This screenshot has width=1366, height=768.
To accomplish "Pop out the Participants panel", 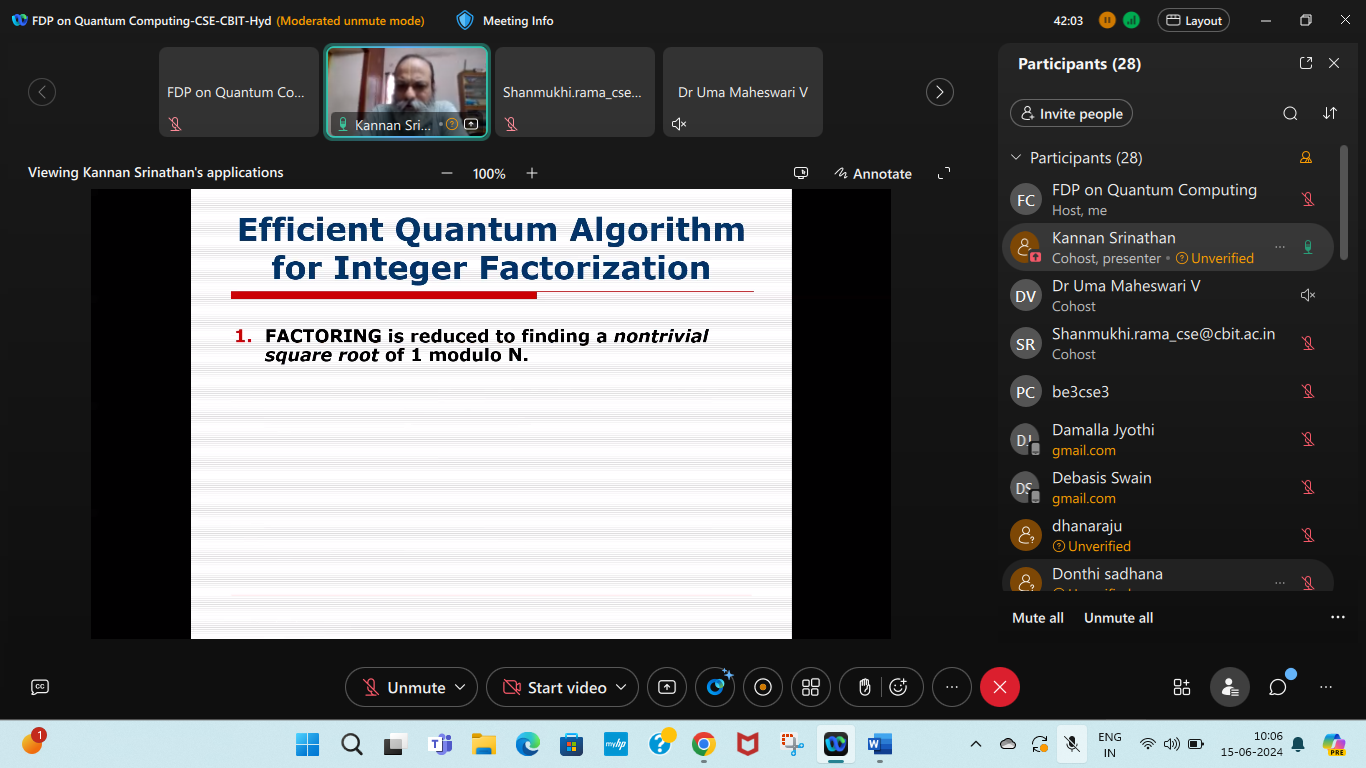I will pyautogui.click(x=1306, y=63).
